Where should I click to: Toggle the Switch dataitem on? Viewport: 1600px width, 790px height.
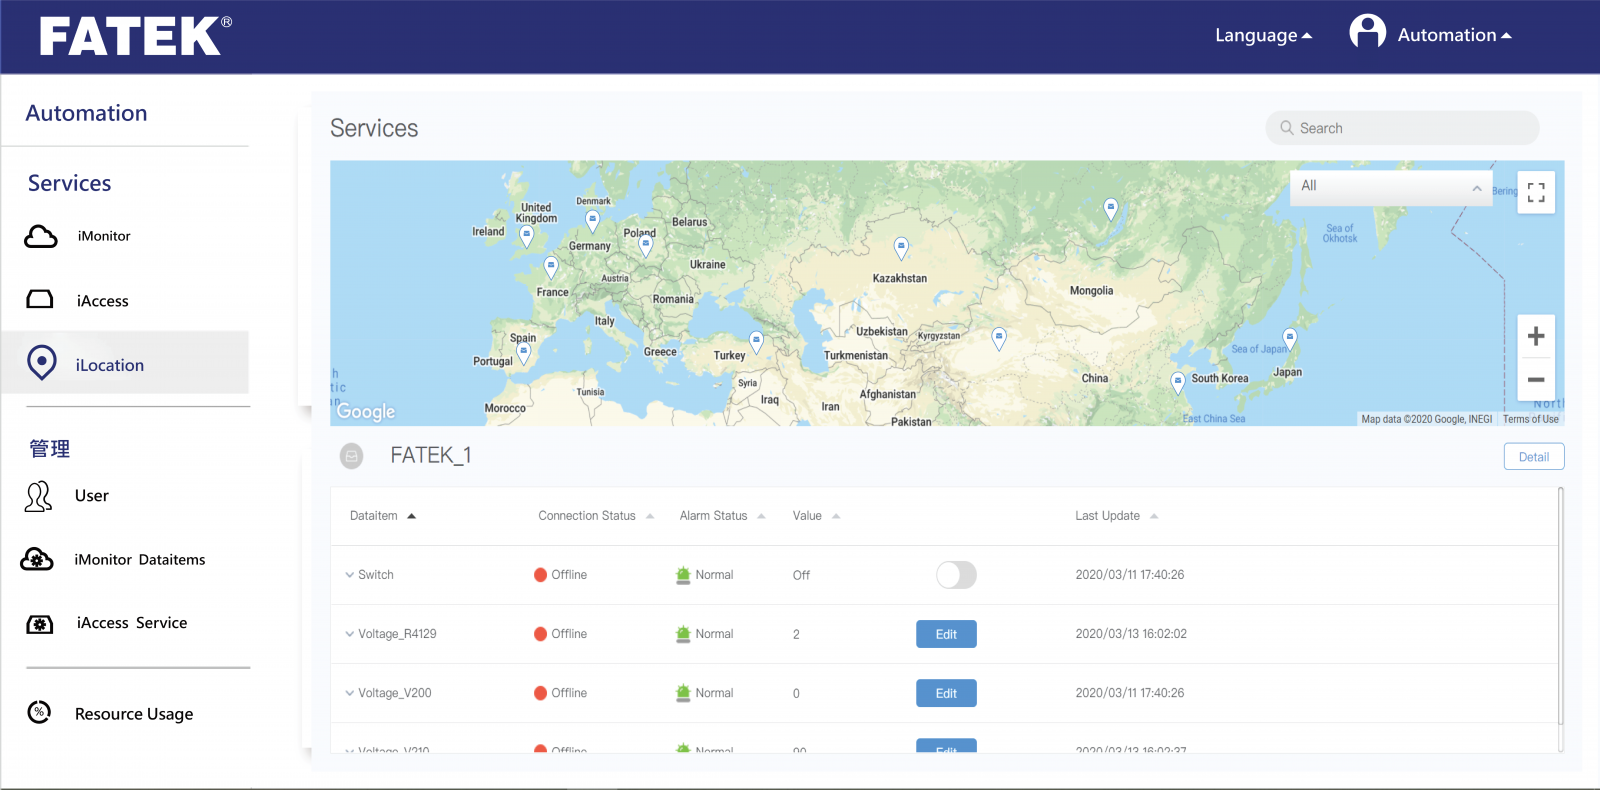click(956, 575)
